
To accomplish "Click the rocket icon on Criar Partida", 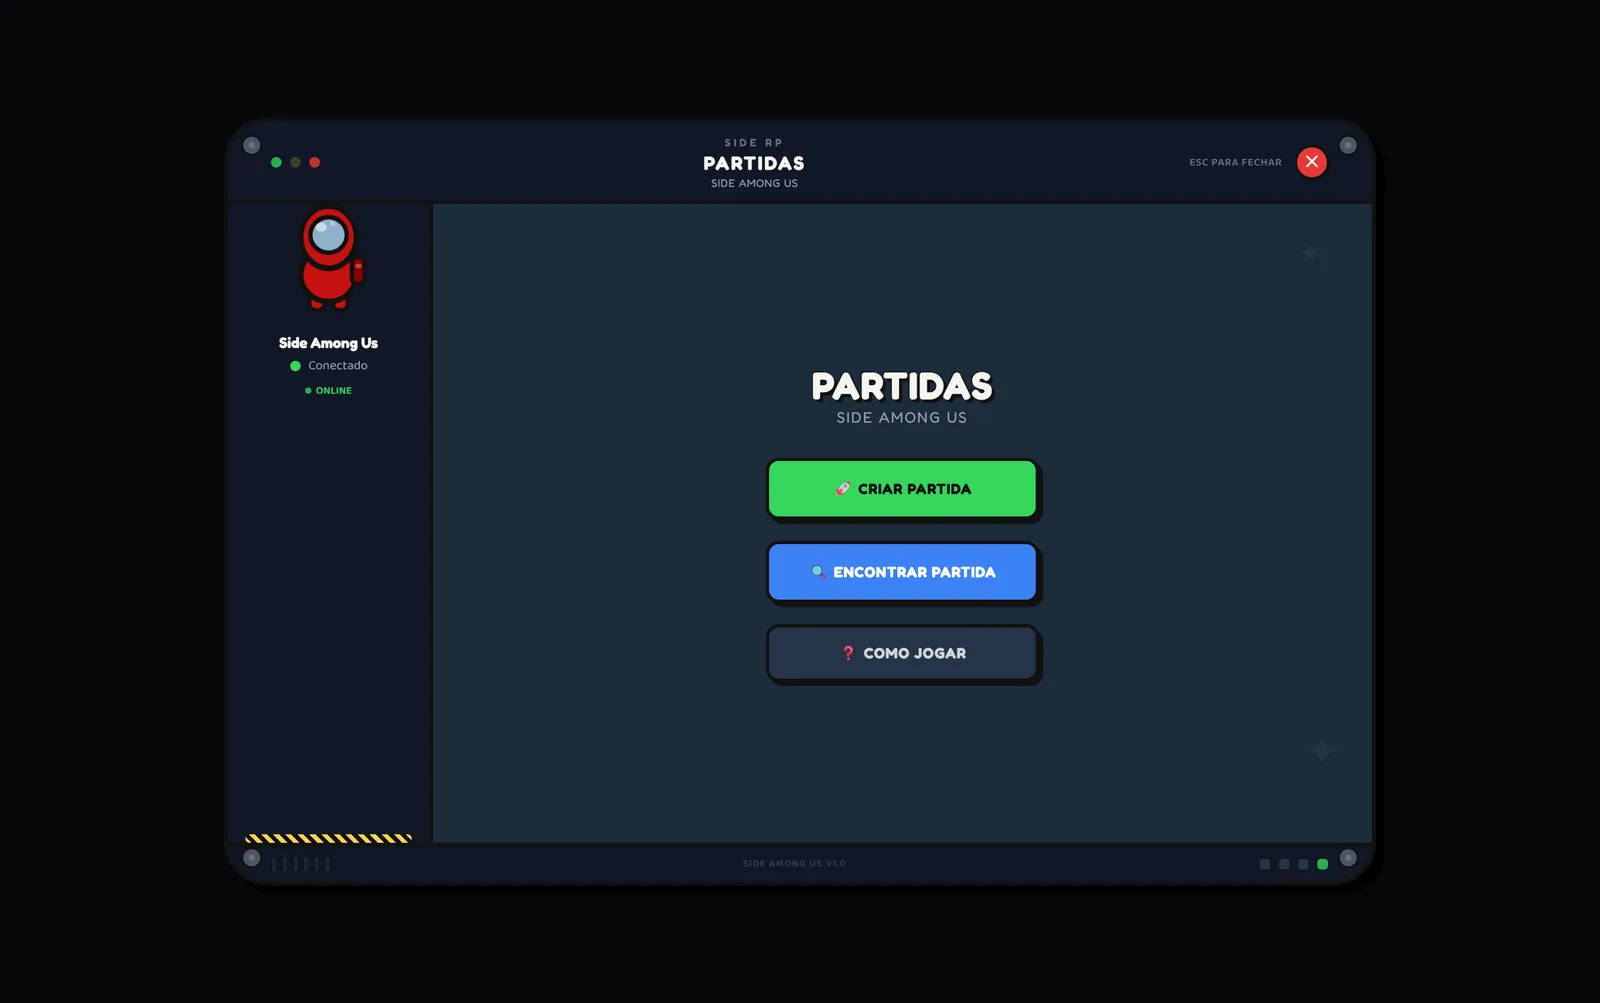I will tap(843, 489).
